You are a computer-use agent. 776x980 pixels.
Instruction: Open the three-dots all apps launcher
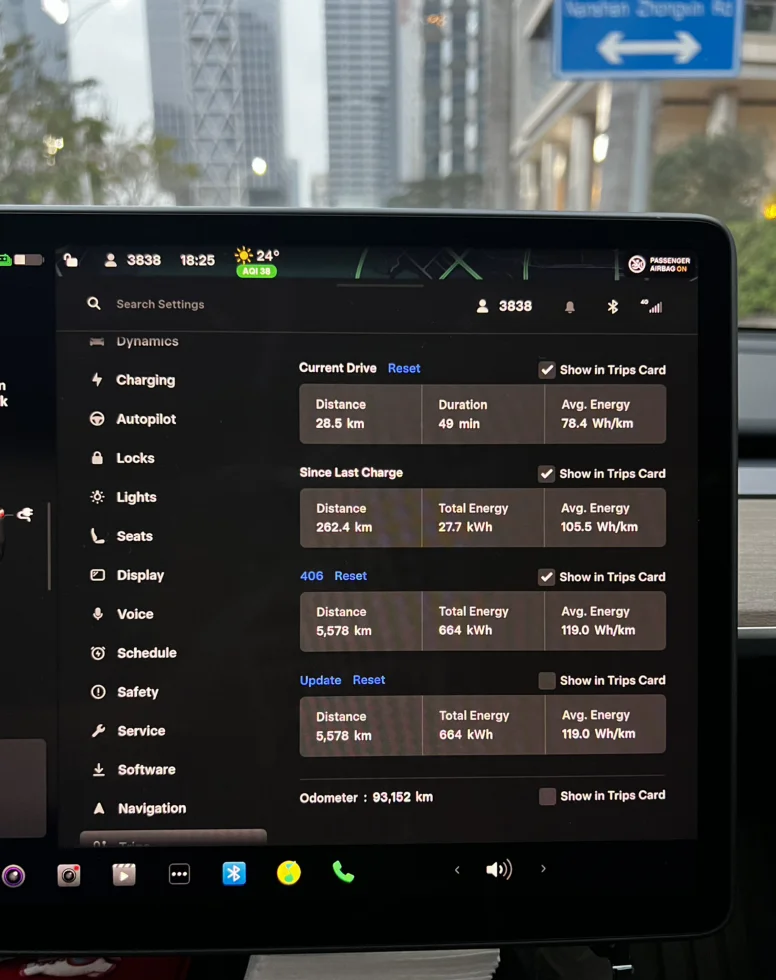(x=179, y=875)
